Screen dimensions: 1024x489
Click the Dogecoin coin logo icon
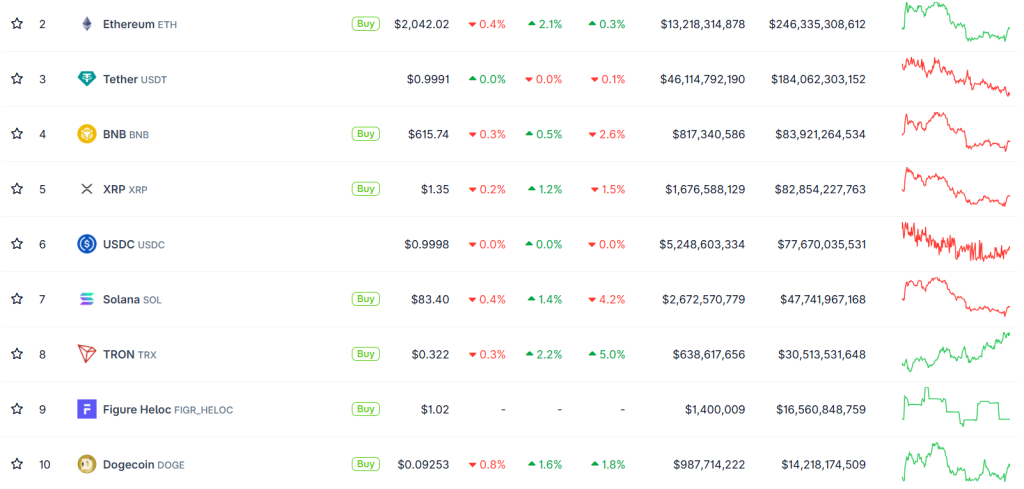pyautogui.click(x=87, y=464)
